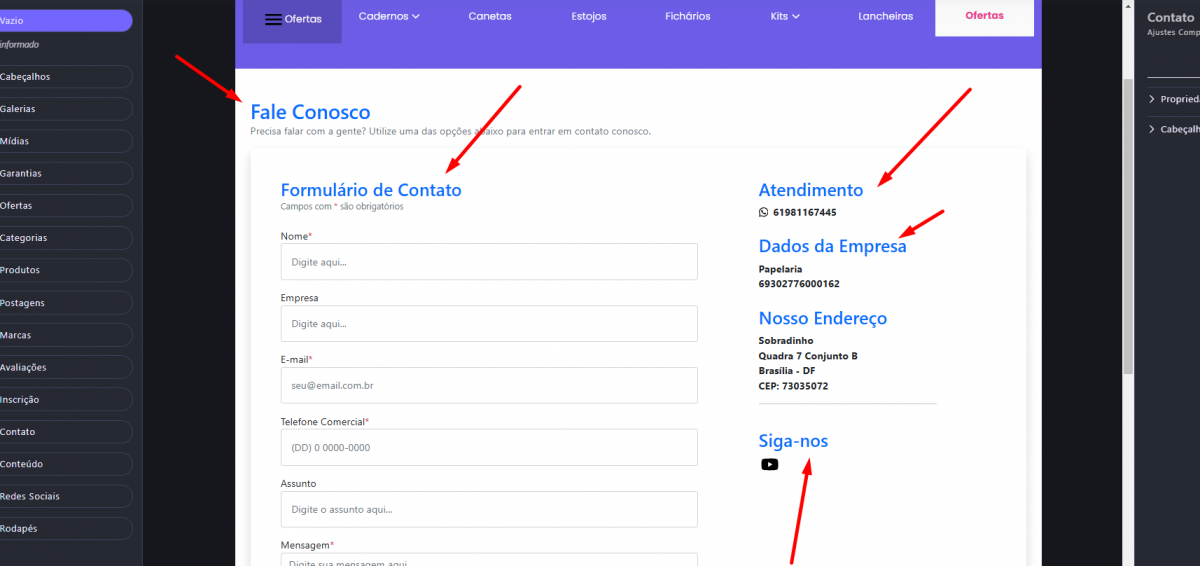This screenshot has width=1200, height=566.
Task: Open Galerias in the left sidebar
Action: pyautogui.click(x=64, y=109)
